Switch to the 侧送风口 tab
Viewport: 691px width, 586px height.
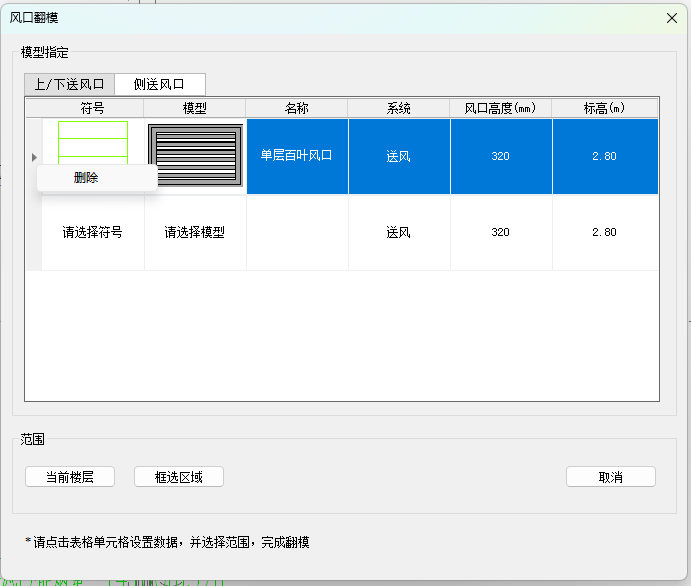point(160,84)
